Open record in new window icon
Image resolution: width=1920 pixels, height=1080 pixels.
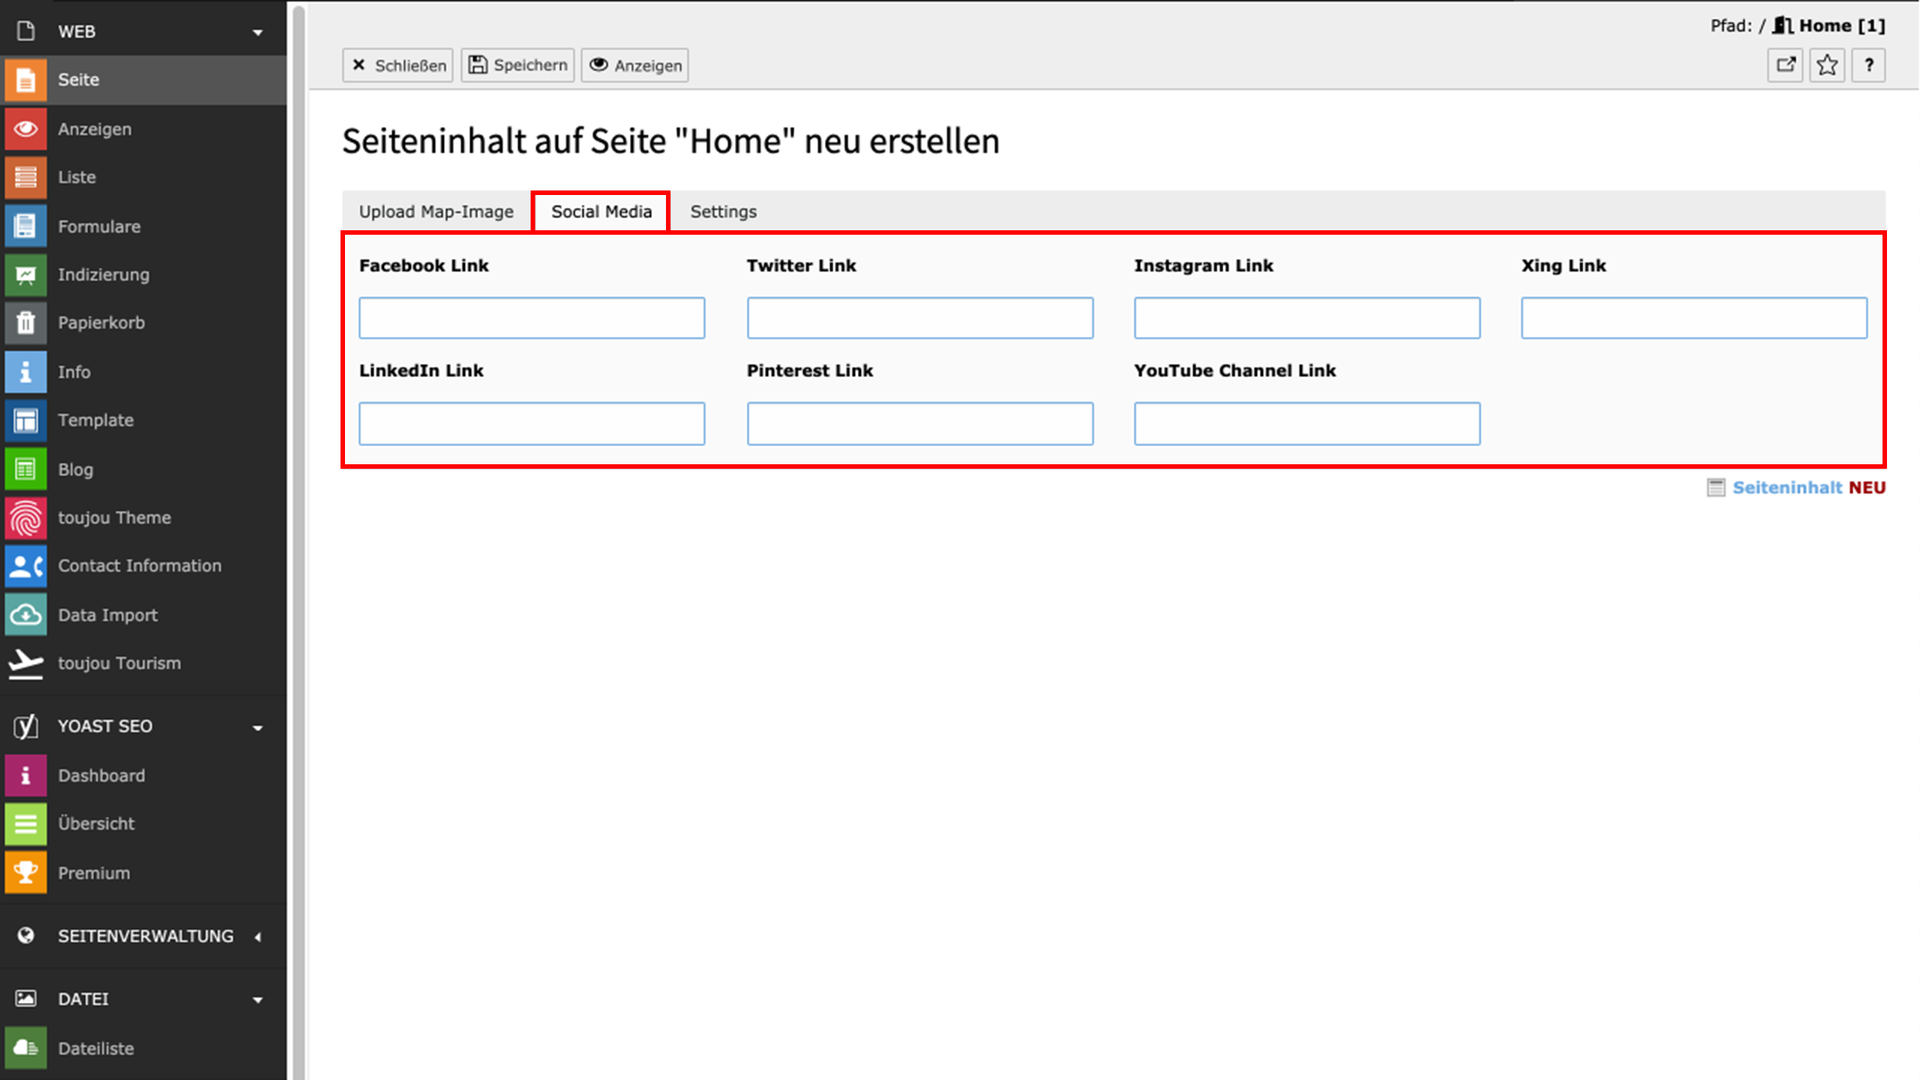[1785, 66]
